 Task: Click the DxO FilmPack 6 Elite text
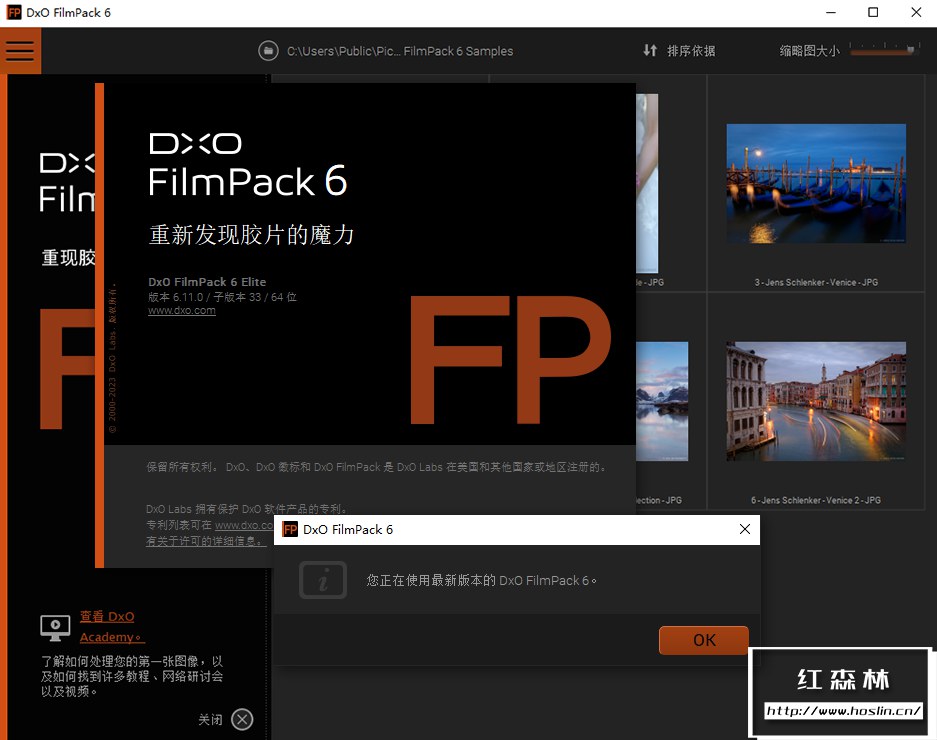pos(207,282)
